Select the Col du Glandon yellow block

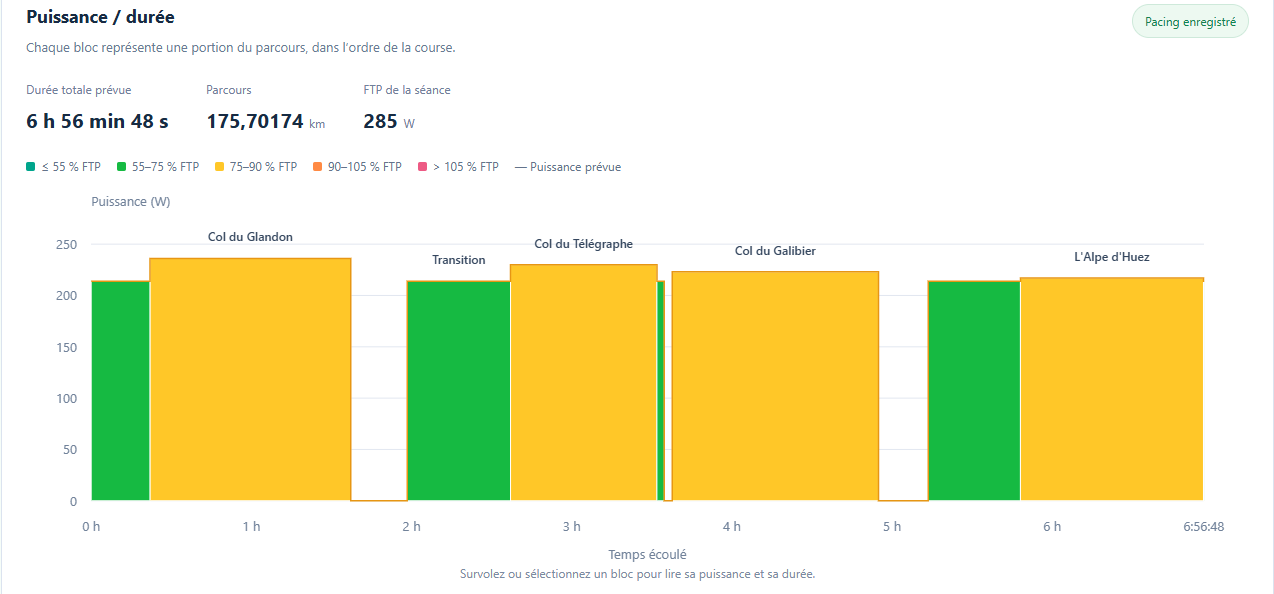tap(250, 379)
